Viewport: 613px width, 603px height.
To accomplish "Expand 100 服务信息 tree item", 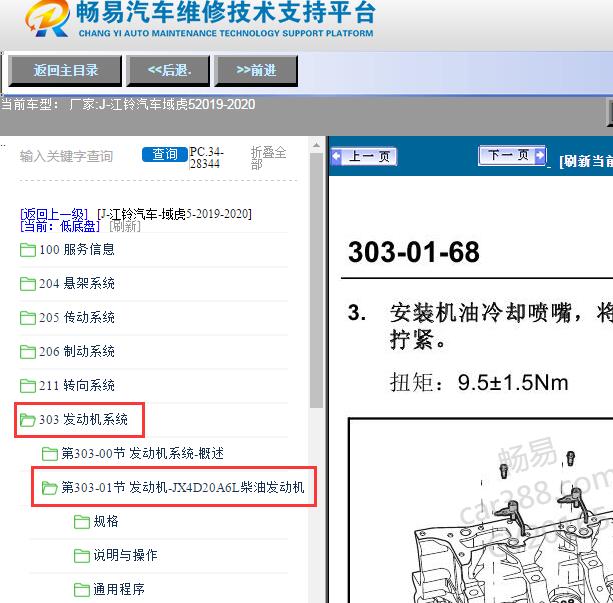I will point(77,249).
